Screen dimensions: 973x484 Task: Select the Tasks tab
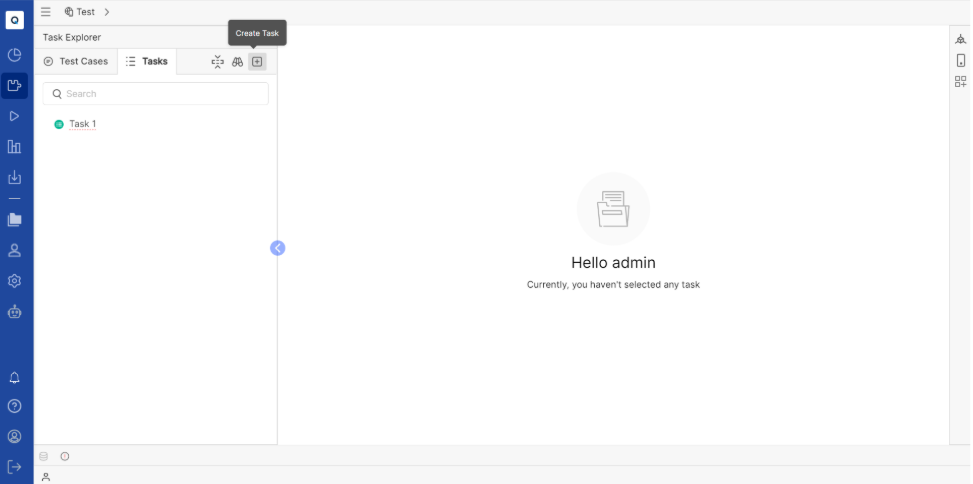pyautogui.click(x=147, y=61)
